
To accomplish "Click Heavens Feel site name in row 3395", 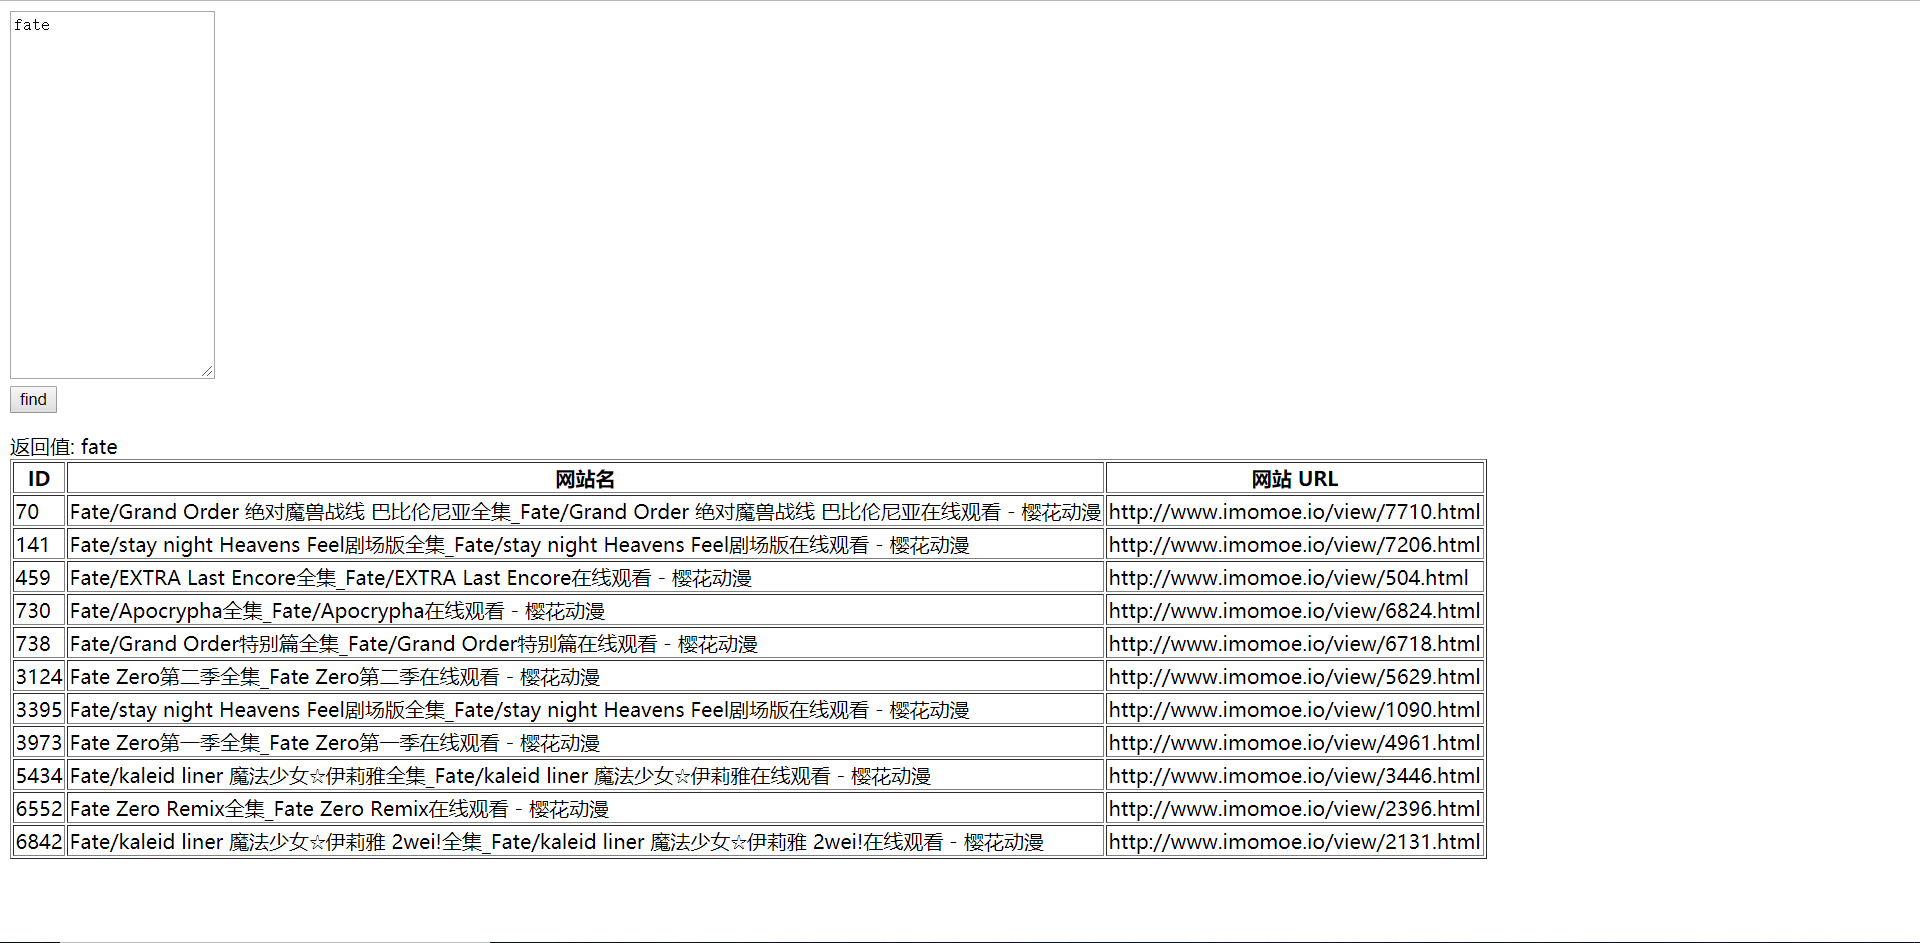I will click(x=585, y=710).
